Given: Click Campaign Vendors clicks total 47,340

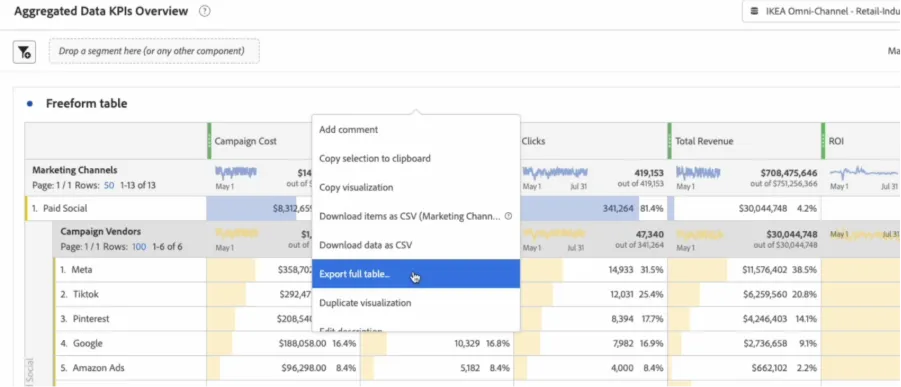Looking at the screenshot, I should (649, 234).
